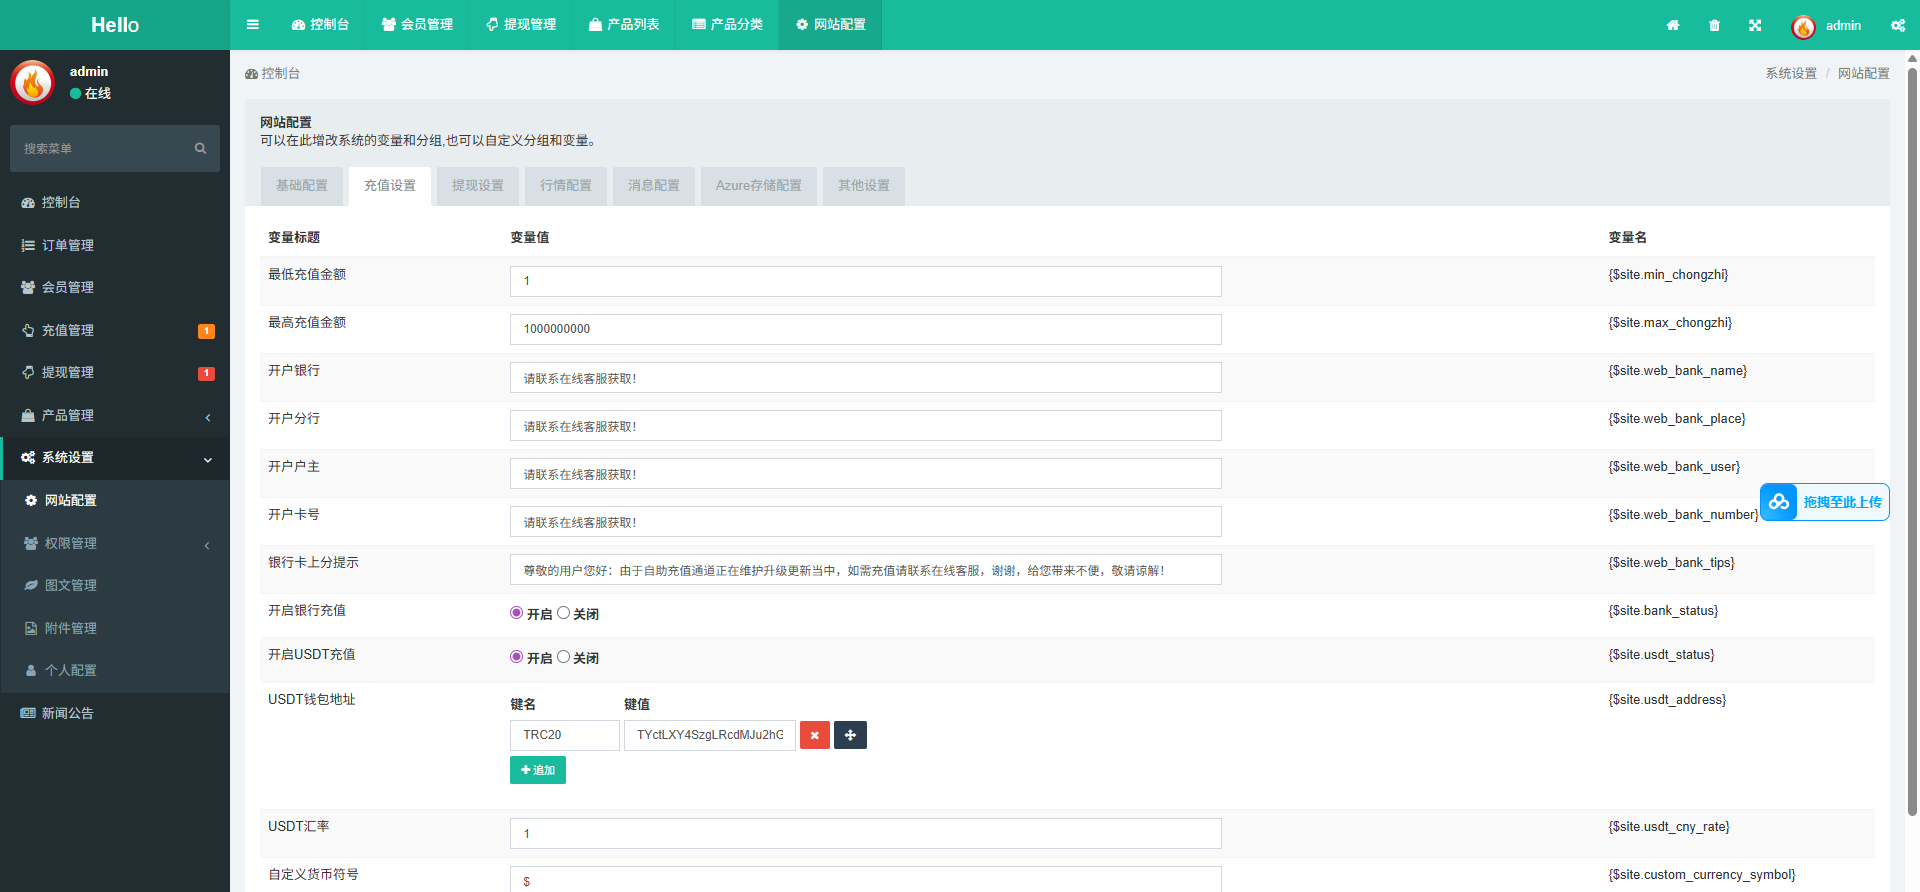Click the trash icon in top bar
This screenshot has width=1920, height=892.
tap(1714, 25)
